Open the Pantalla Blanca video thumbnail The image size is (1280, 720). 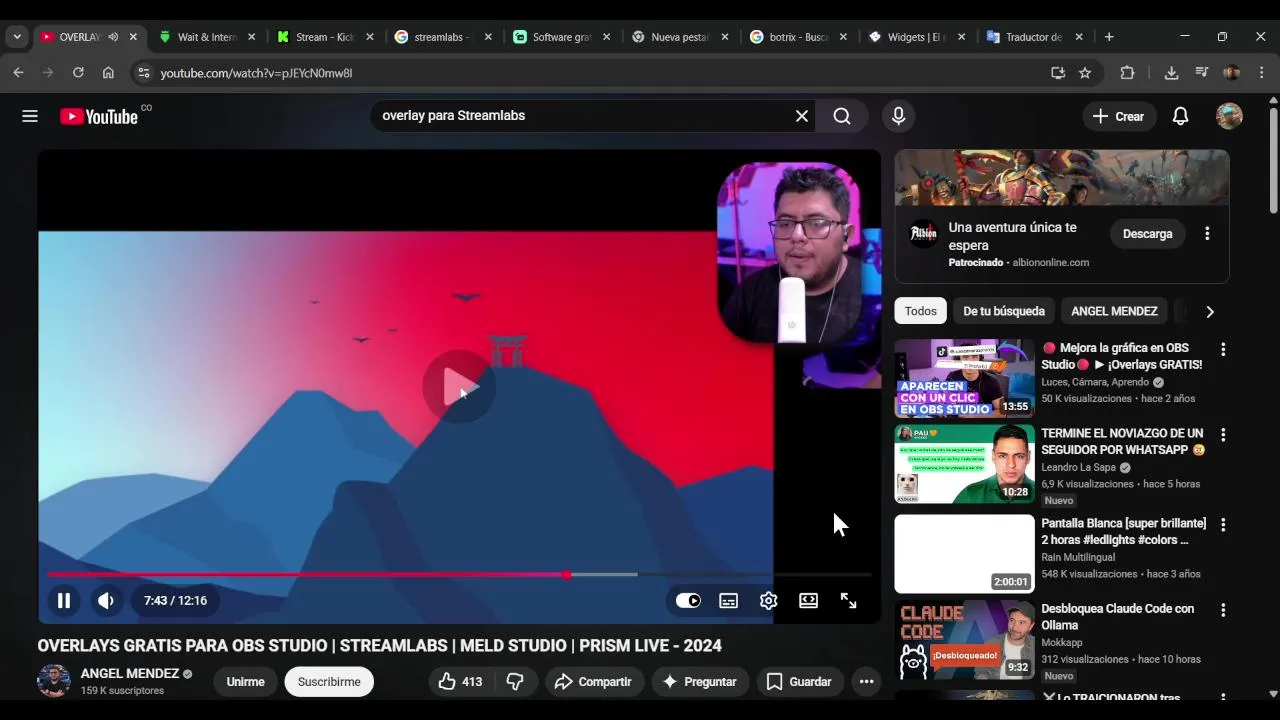coord(964,554)
